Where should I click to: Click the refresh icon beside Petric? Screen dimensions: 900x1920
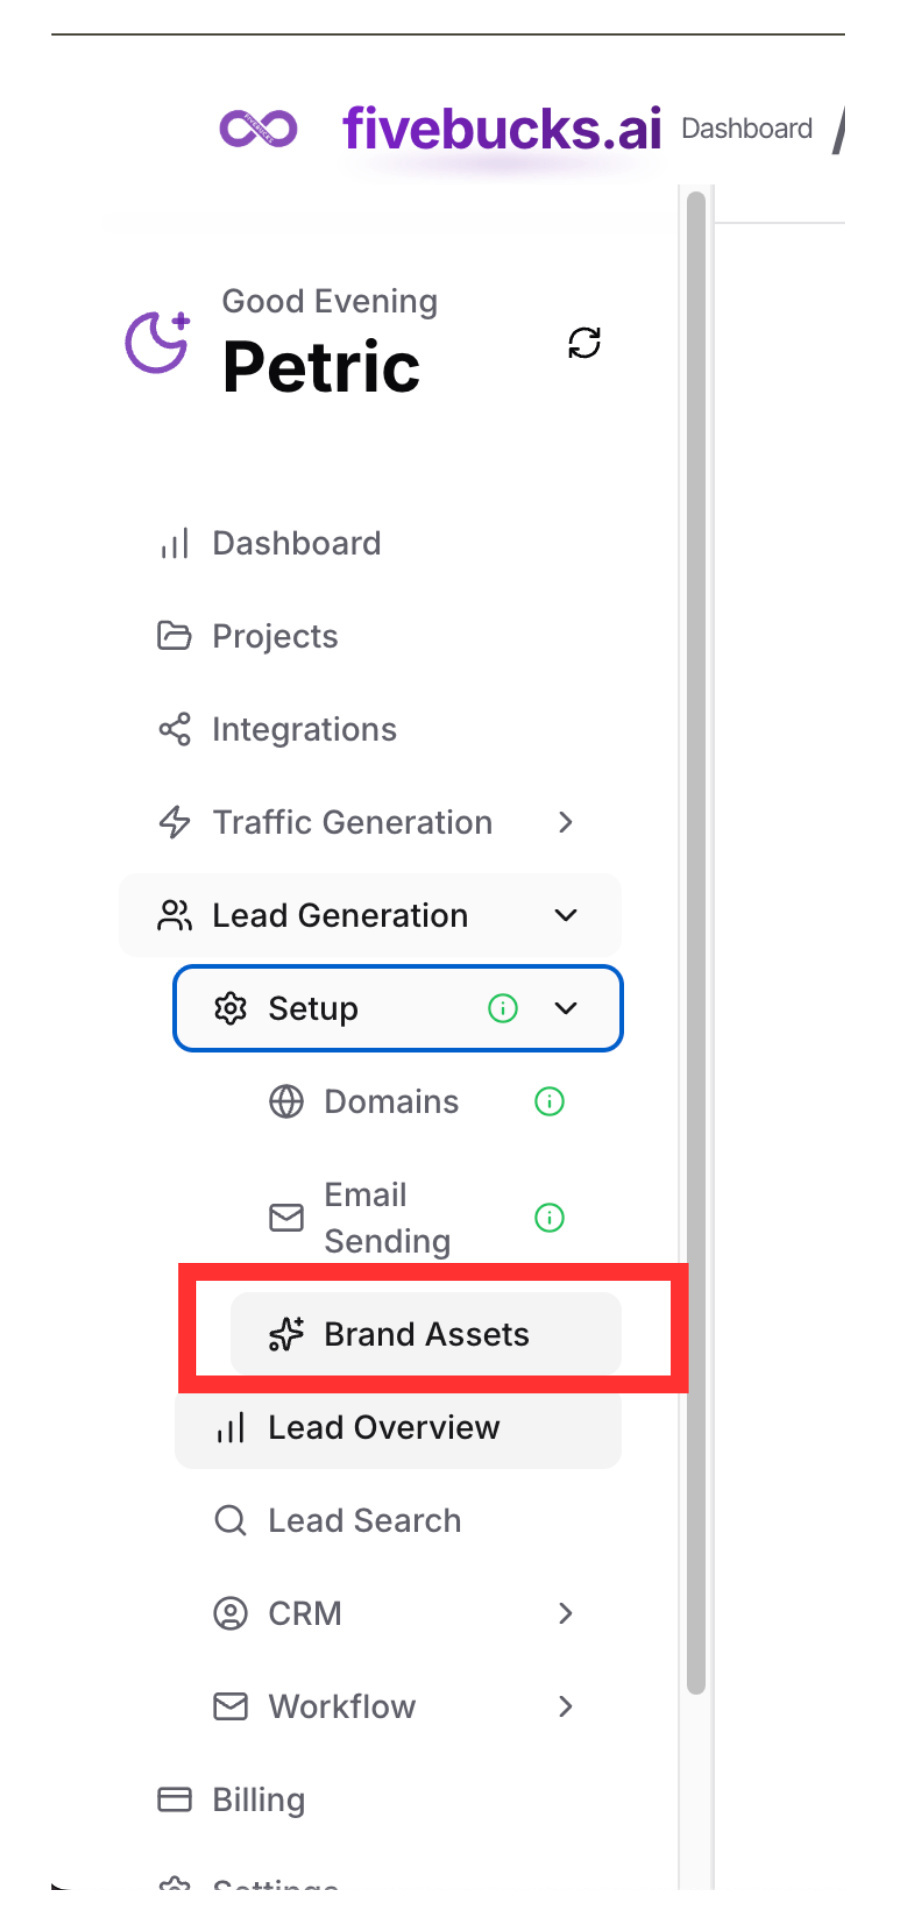point(584,343)
